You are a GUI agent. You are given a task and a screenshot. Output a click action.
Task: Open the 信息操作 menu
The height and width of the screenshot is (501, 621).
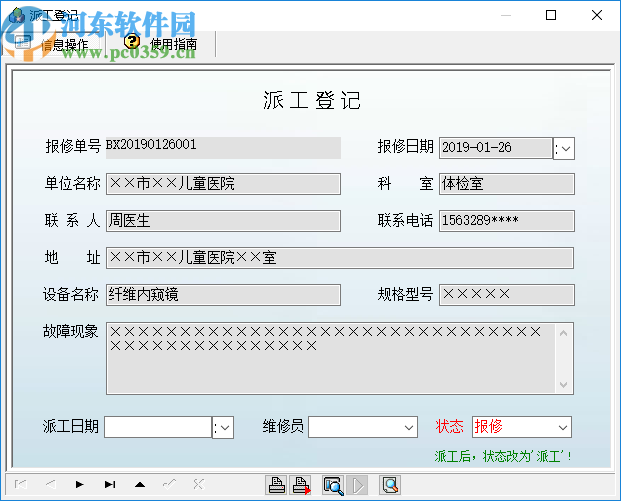click(51, 44)
